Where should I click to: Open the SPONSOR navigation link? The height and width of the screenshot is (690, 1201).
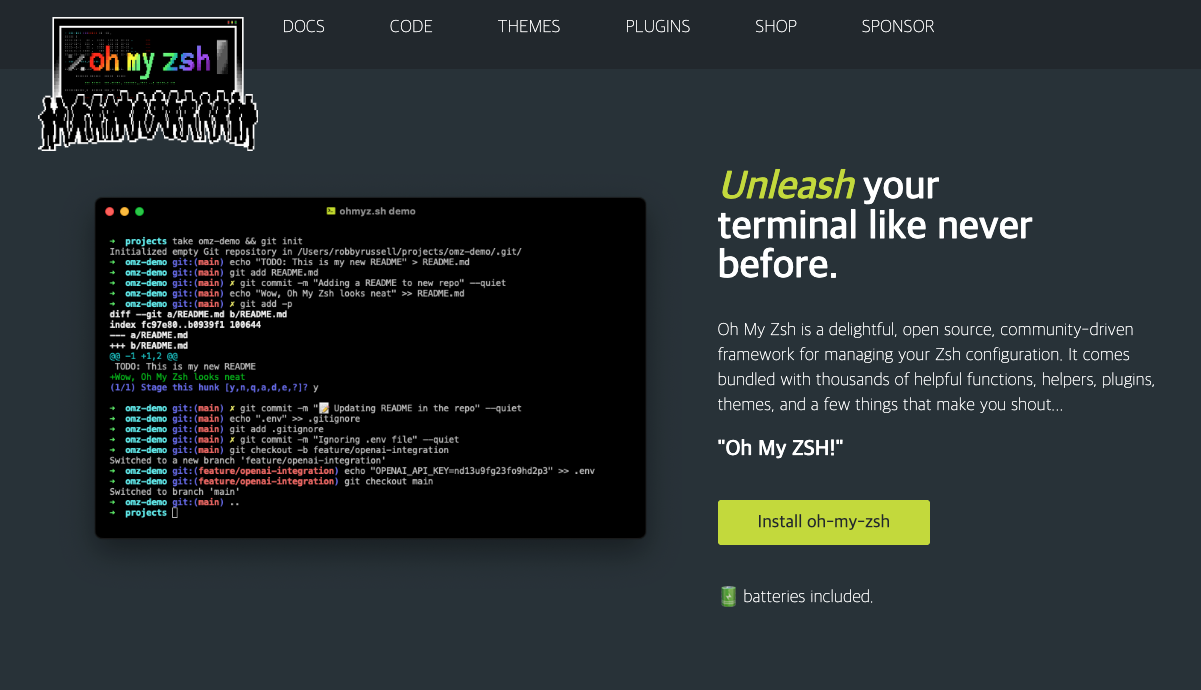(898, 27)
